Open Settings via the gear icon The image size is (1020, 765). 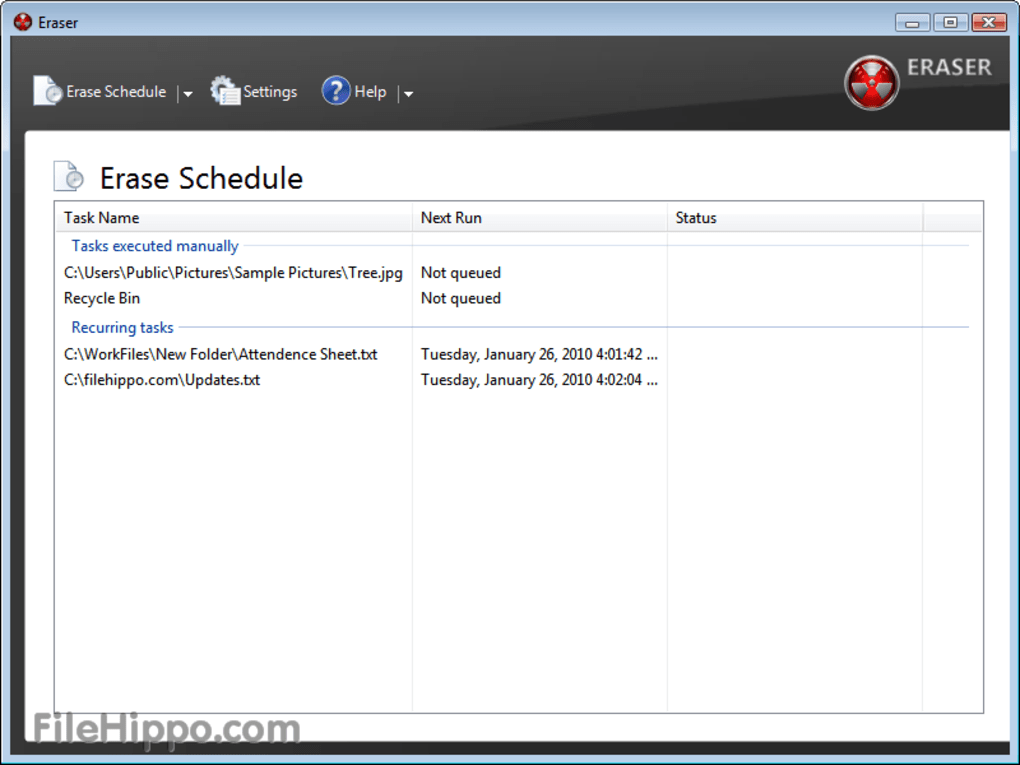coord(225,91)
